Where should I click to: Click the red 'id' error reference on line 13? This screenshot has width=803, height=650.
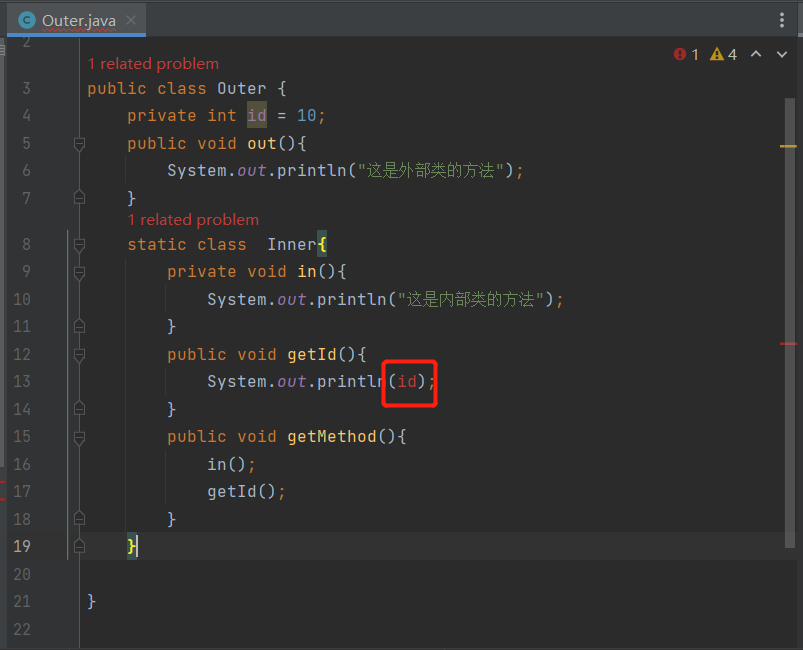pyautogui.click(x=408, y=382)
